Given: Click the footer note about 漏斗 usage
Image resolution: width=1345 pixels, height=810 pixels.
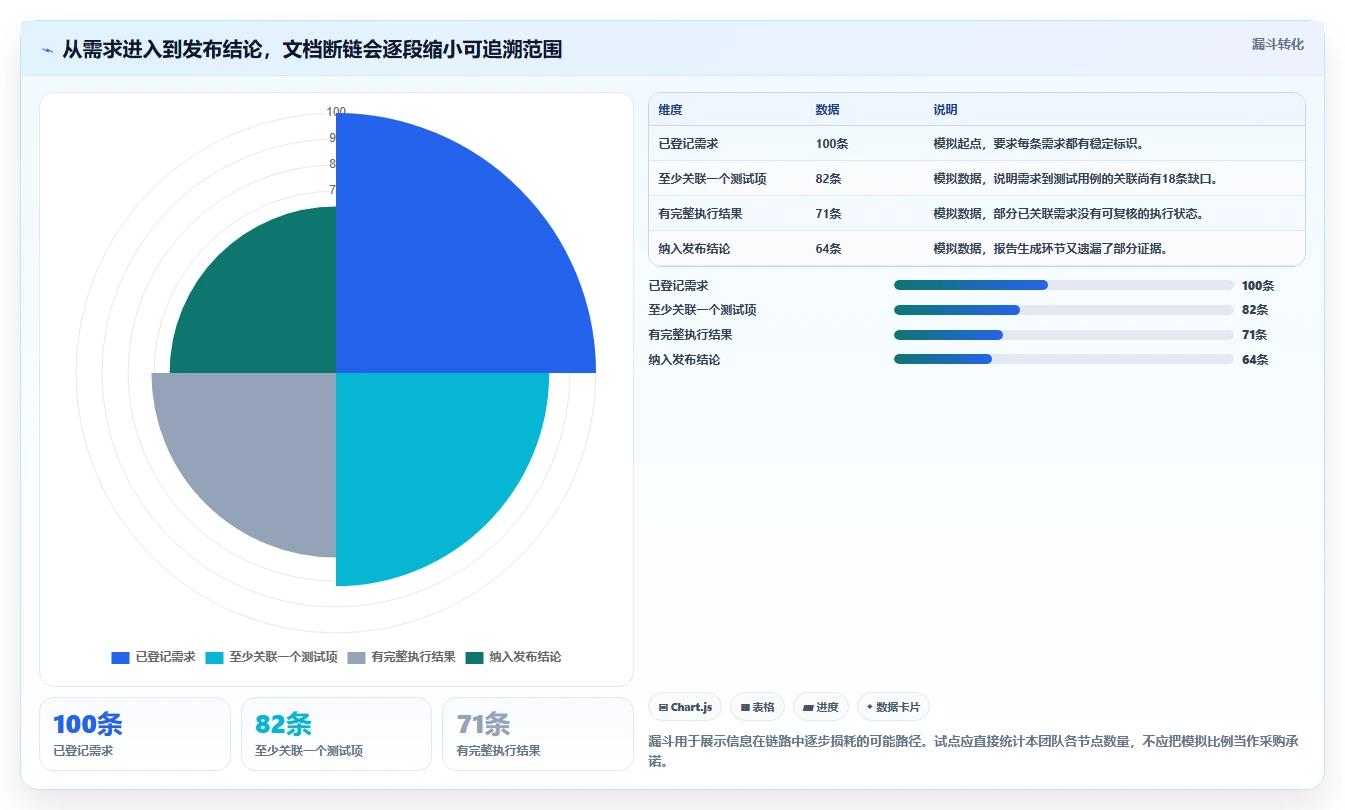Looking at the screenshot, I should pyautogui.click(x=973, y=751).
